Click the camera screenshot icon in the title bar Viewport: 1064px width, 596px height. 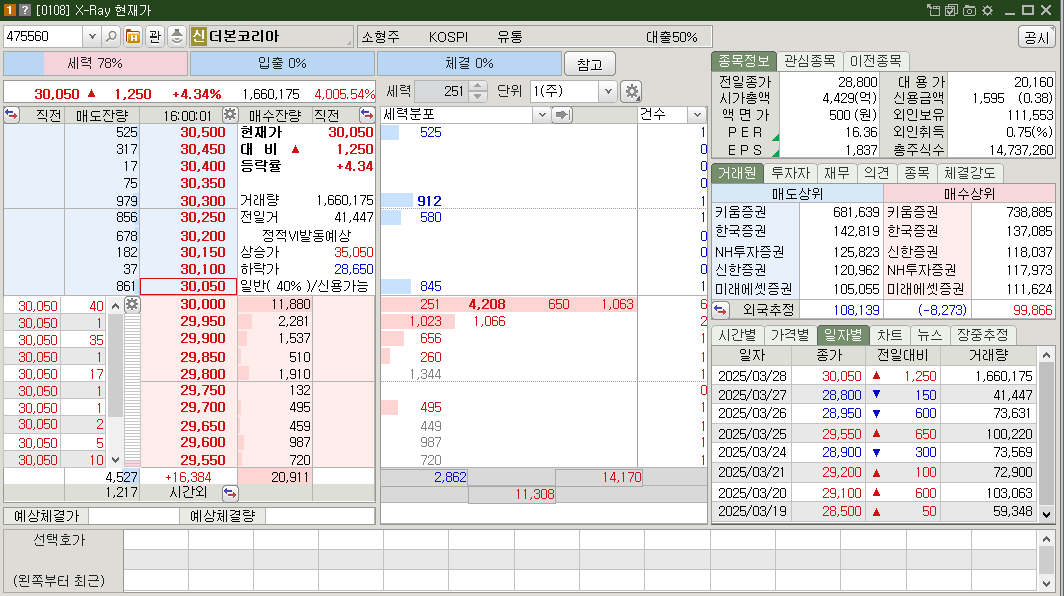click(970, 10)
